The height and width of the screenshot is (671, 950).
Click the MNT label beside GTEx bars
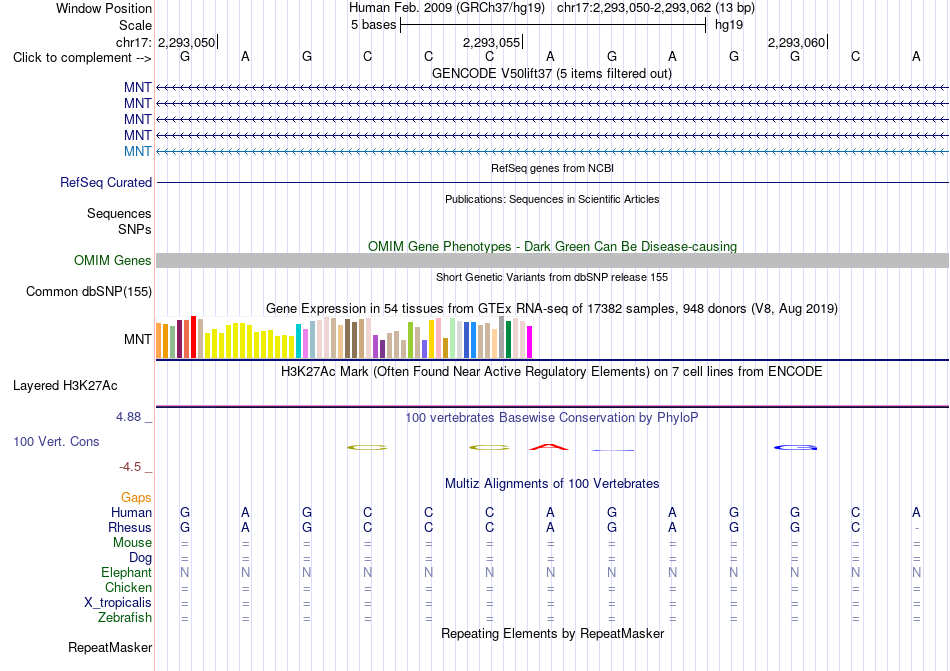tap(138, 339)
